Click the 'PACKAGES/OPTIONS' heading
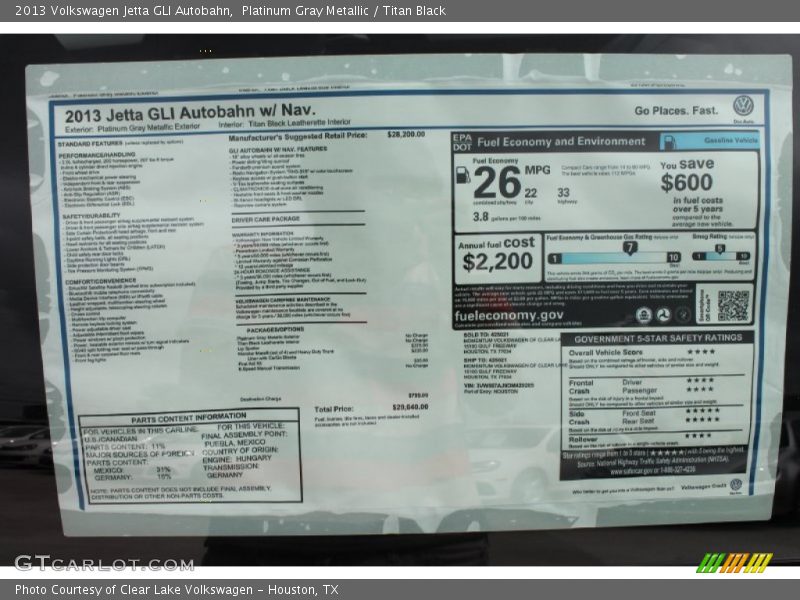Screen dimensions: 800x600 click(275, 330)
